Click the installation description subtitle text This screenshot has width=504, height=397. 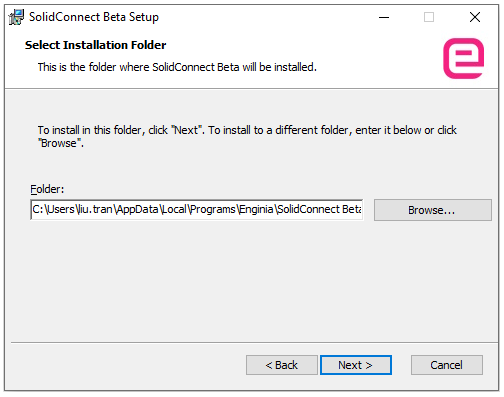point(177,67)
